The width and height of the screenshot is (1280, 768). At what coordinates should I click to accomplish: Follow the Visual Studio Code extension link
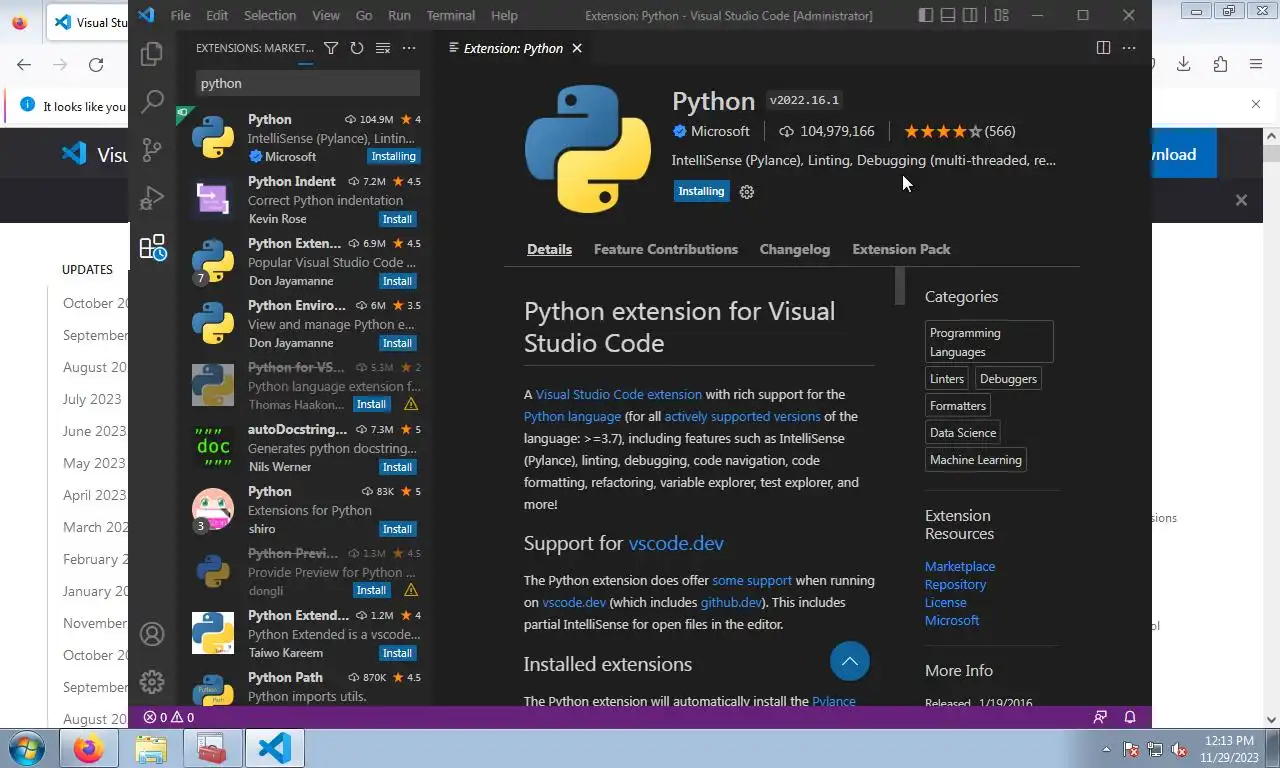pyautogui.click(x=619, y=394)
